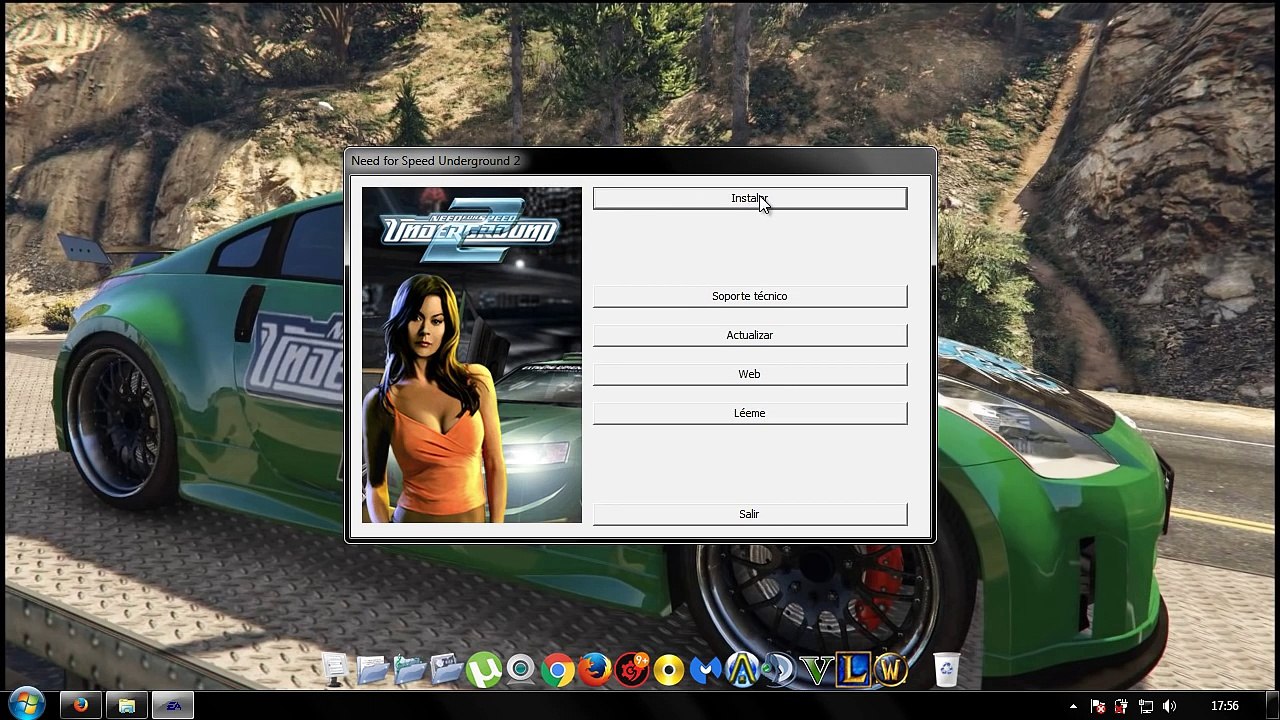Launch uTorrent from the dock

click(484, 669)
